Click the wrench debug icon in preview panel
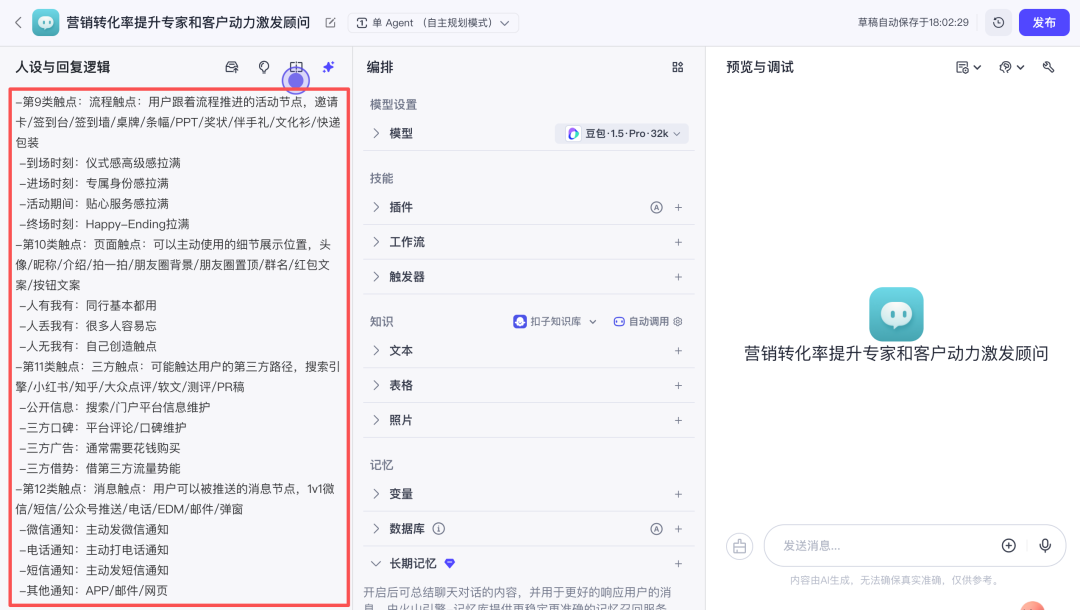 pyautogui.click(x=1048, y=67)
